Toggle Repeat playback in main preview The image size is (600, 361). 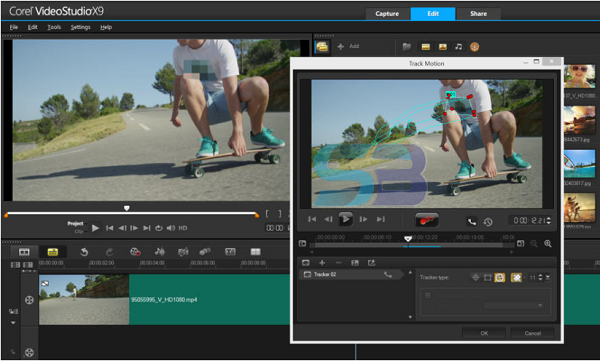tap(158, 228)
